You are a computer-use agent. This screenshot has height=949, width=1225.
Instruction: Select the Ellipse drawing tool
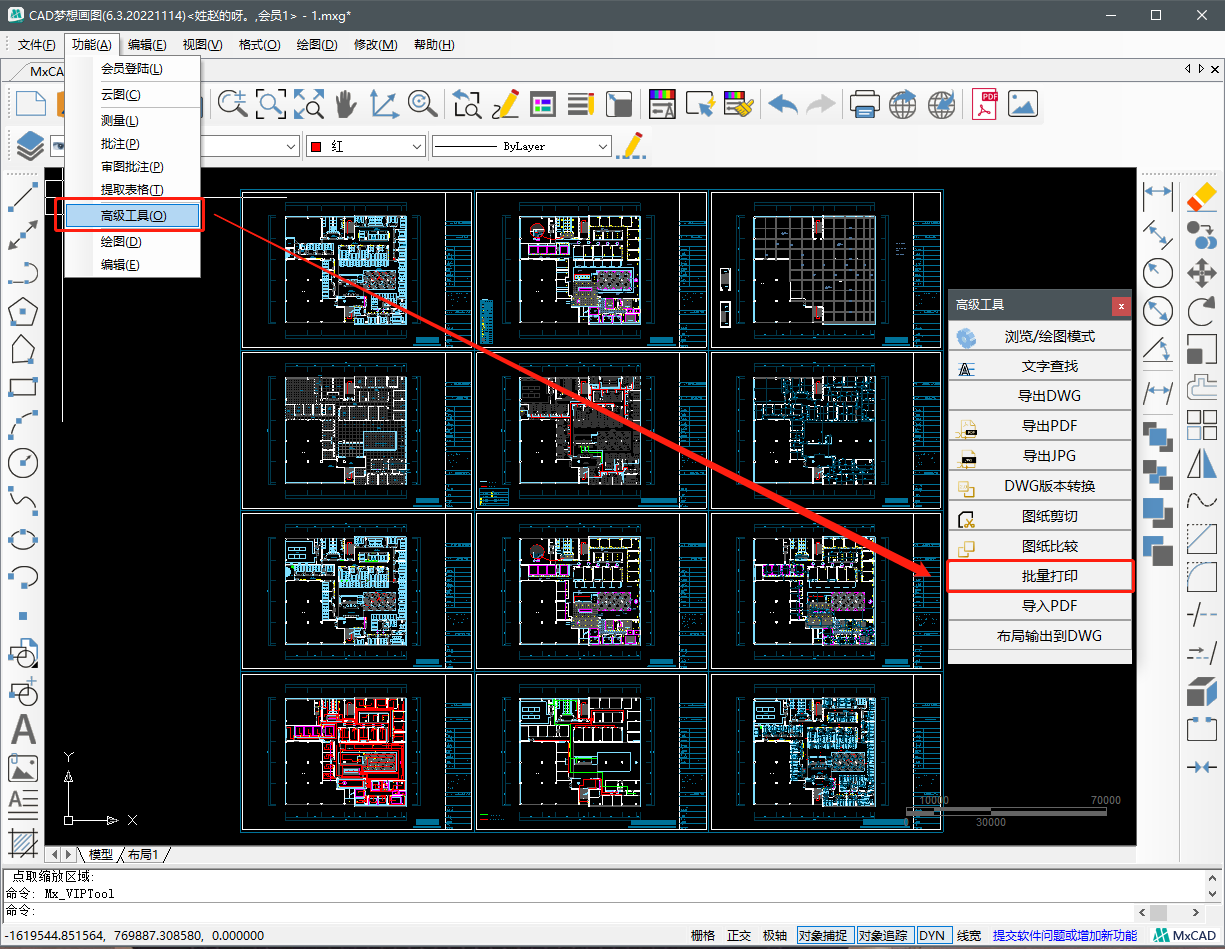pyautogui.click(x=23, y=538)
